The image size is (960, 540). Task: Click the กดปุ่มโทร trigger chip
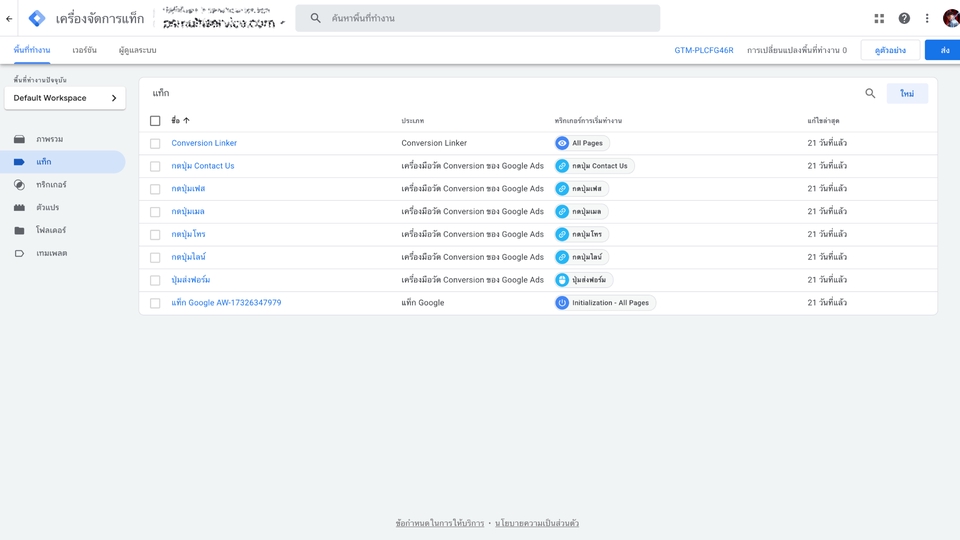(582, 234)
